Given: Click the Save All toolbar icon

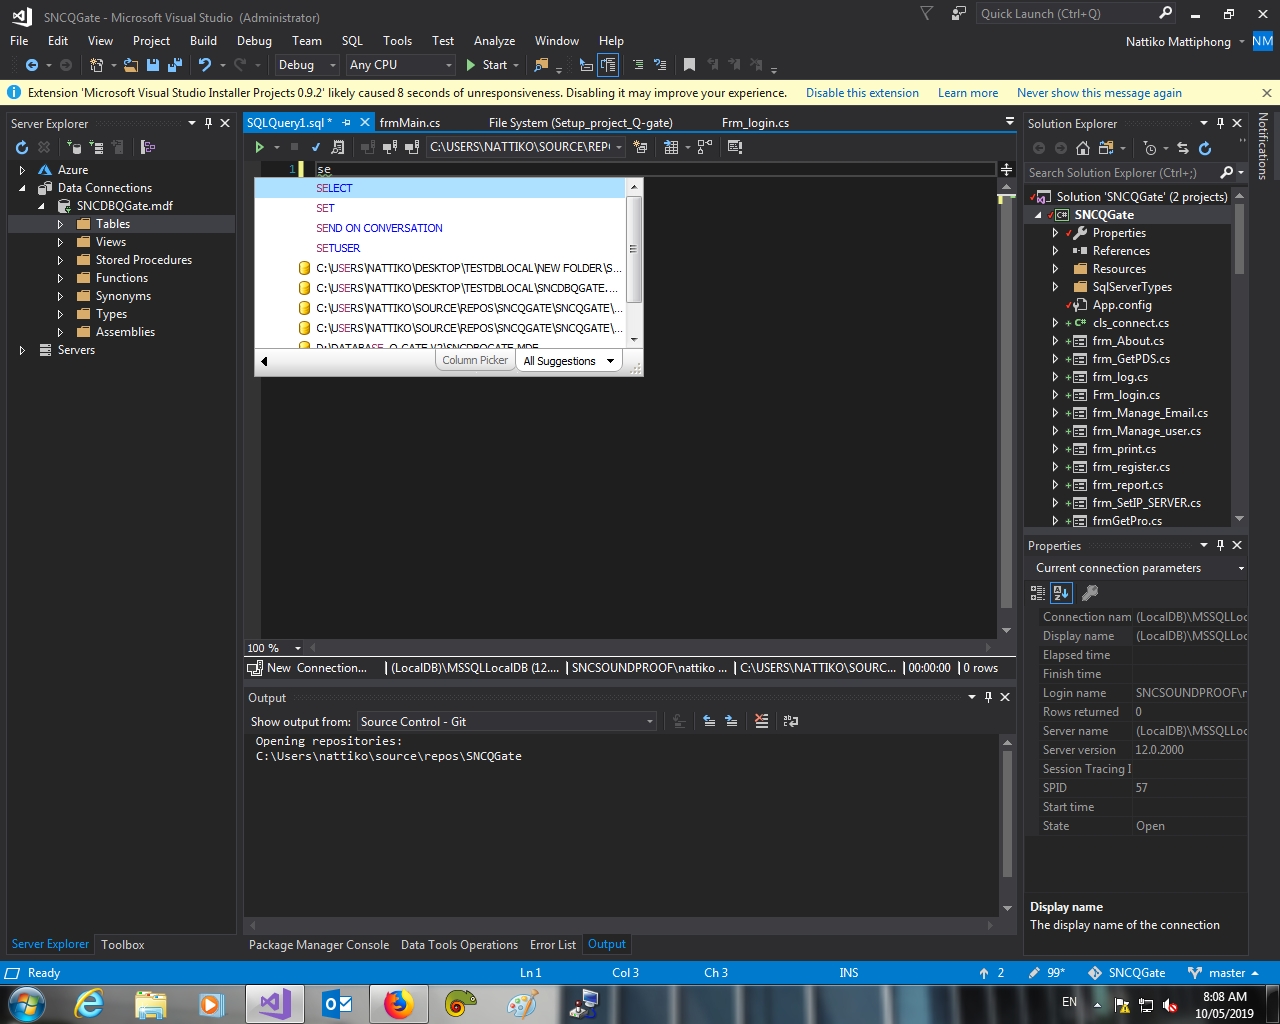Looking at the screenshot, I should (175, 65).
